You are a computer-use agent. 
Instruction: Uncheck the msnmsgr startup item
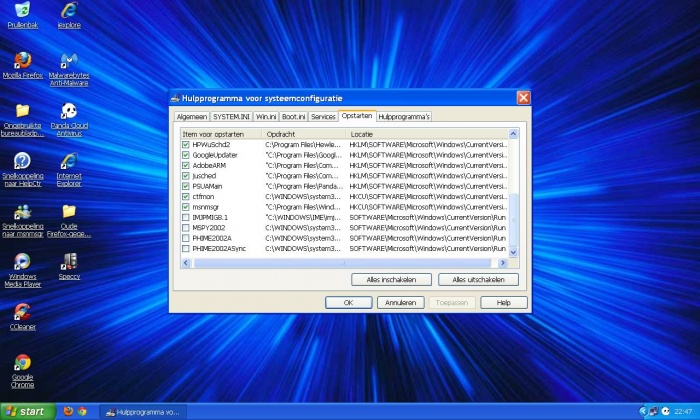[x=186, y=207]
